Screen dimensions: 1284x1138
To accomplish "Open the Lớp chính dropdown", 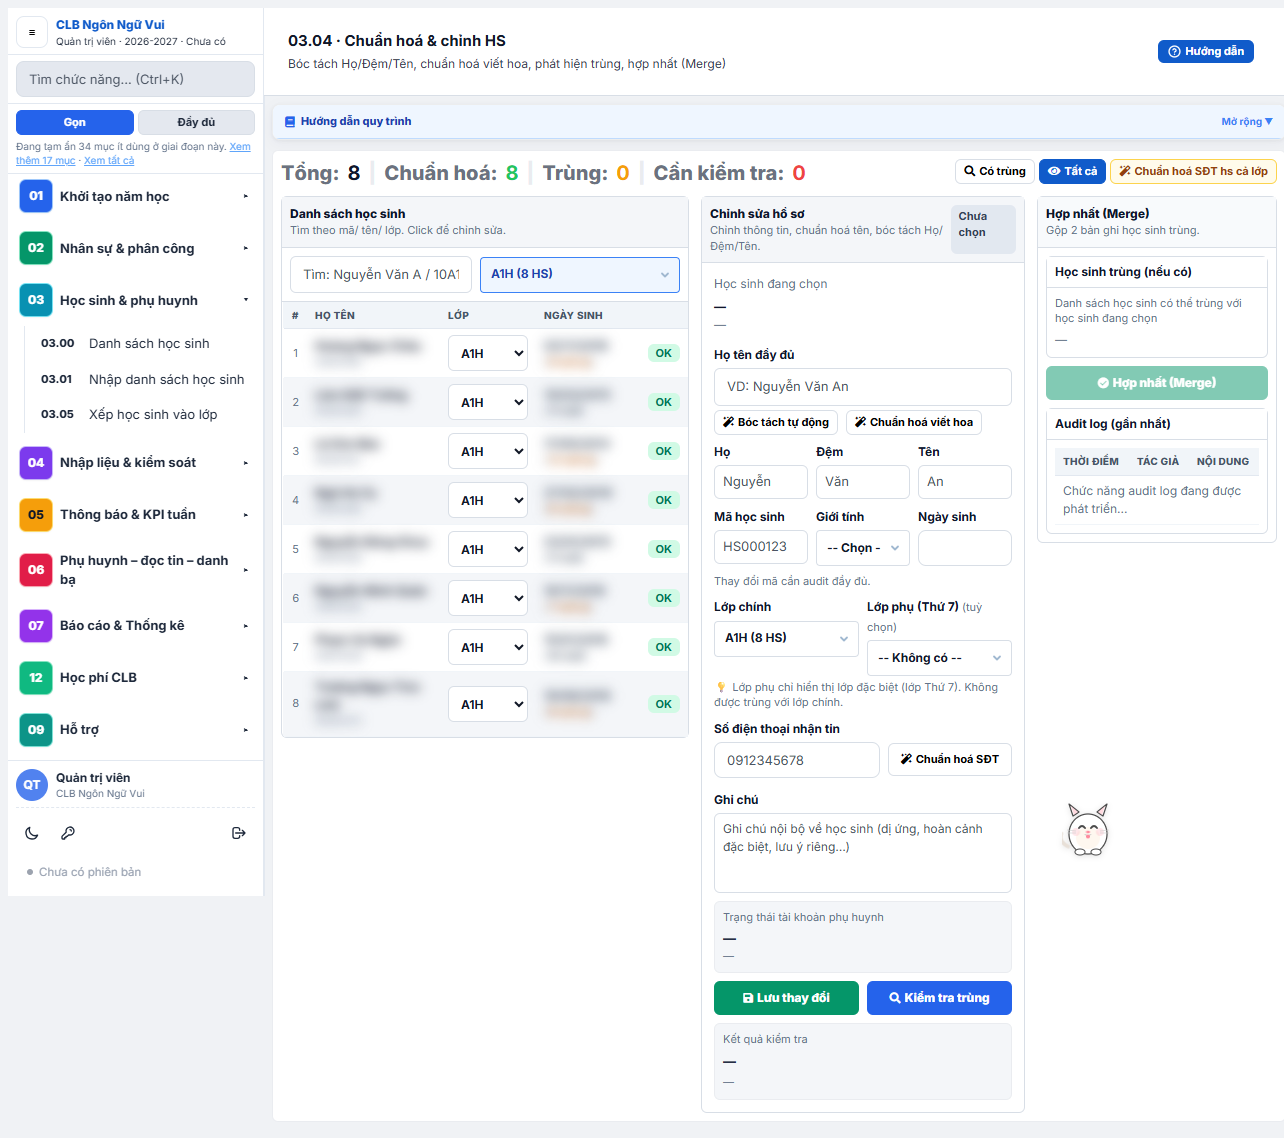I will coord(786,638).
